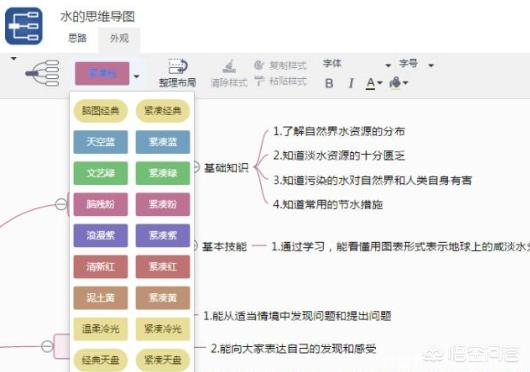The height and width of the screenshot is (372, 530).
Task: Toggle bold text formatting
Action: click(x=329, y=83)
